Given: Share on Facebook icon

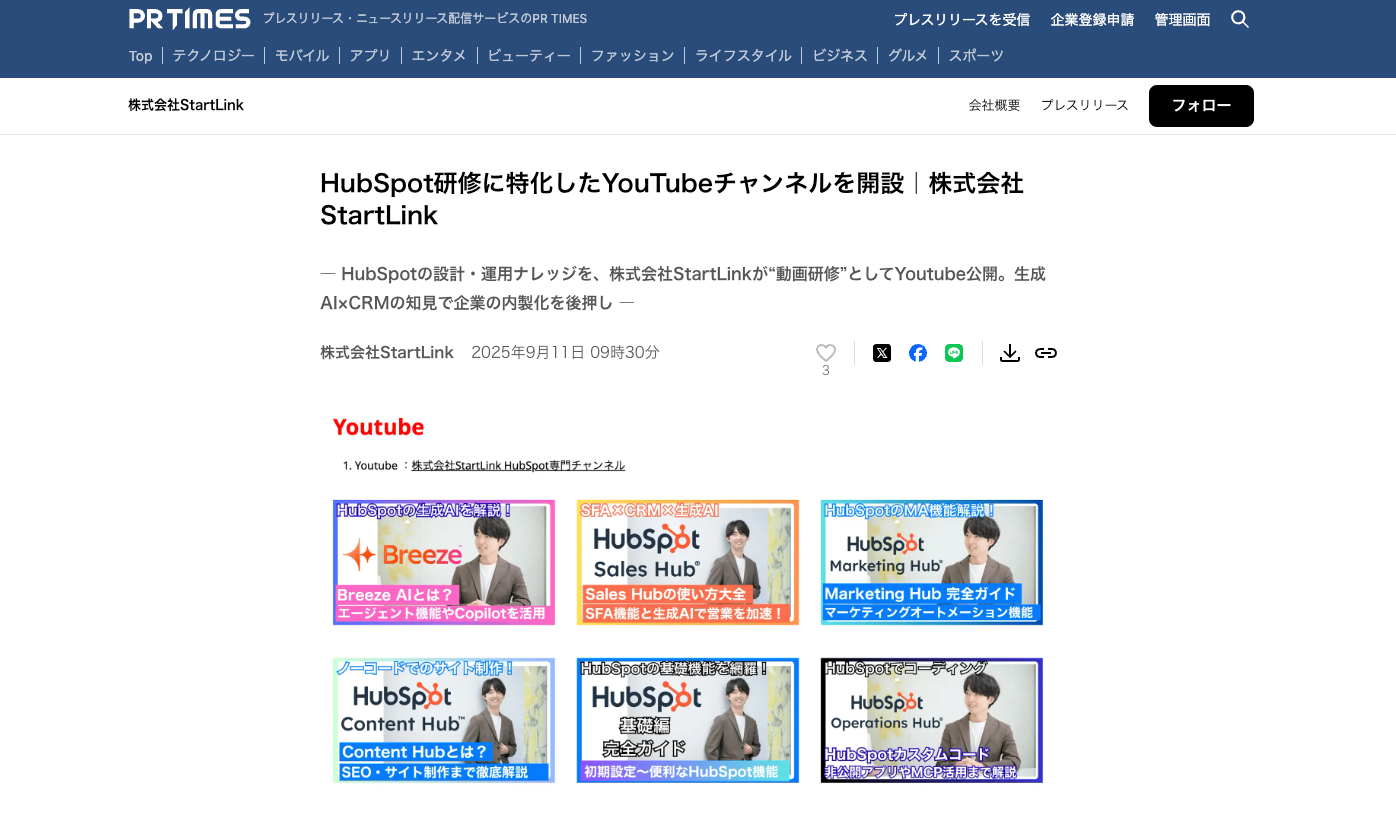Looking at the screenshot, I should click(918, 353).
